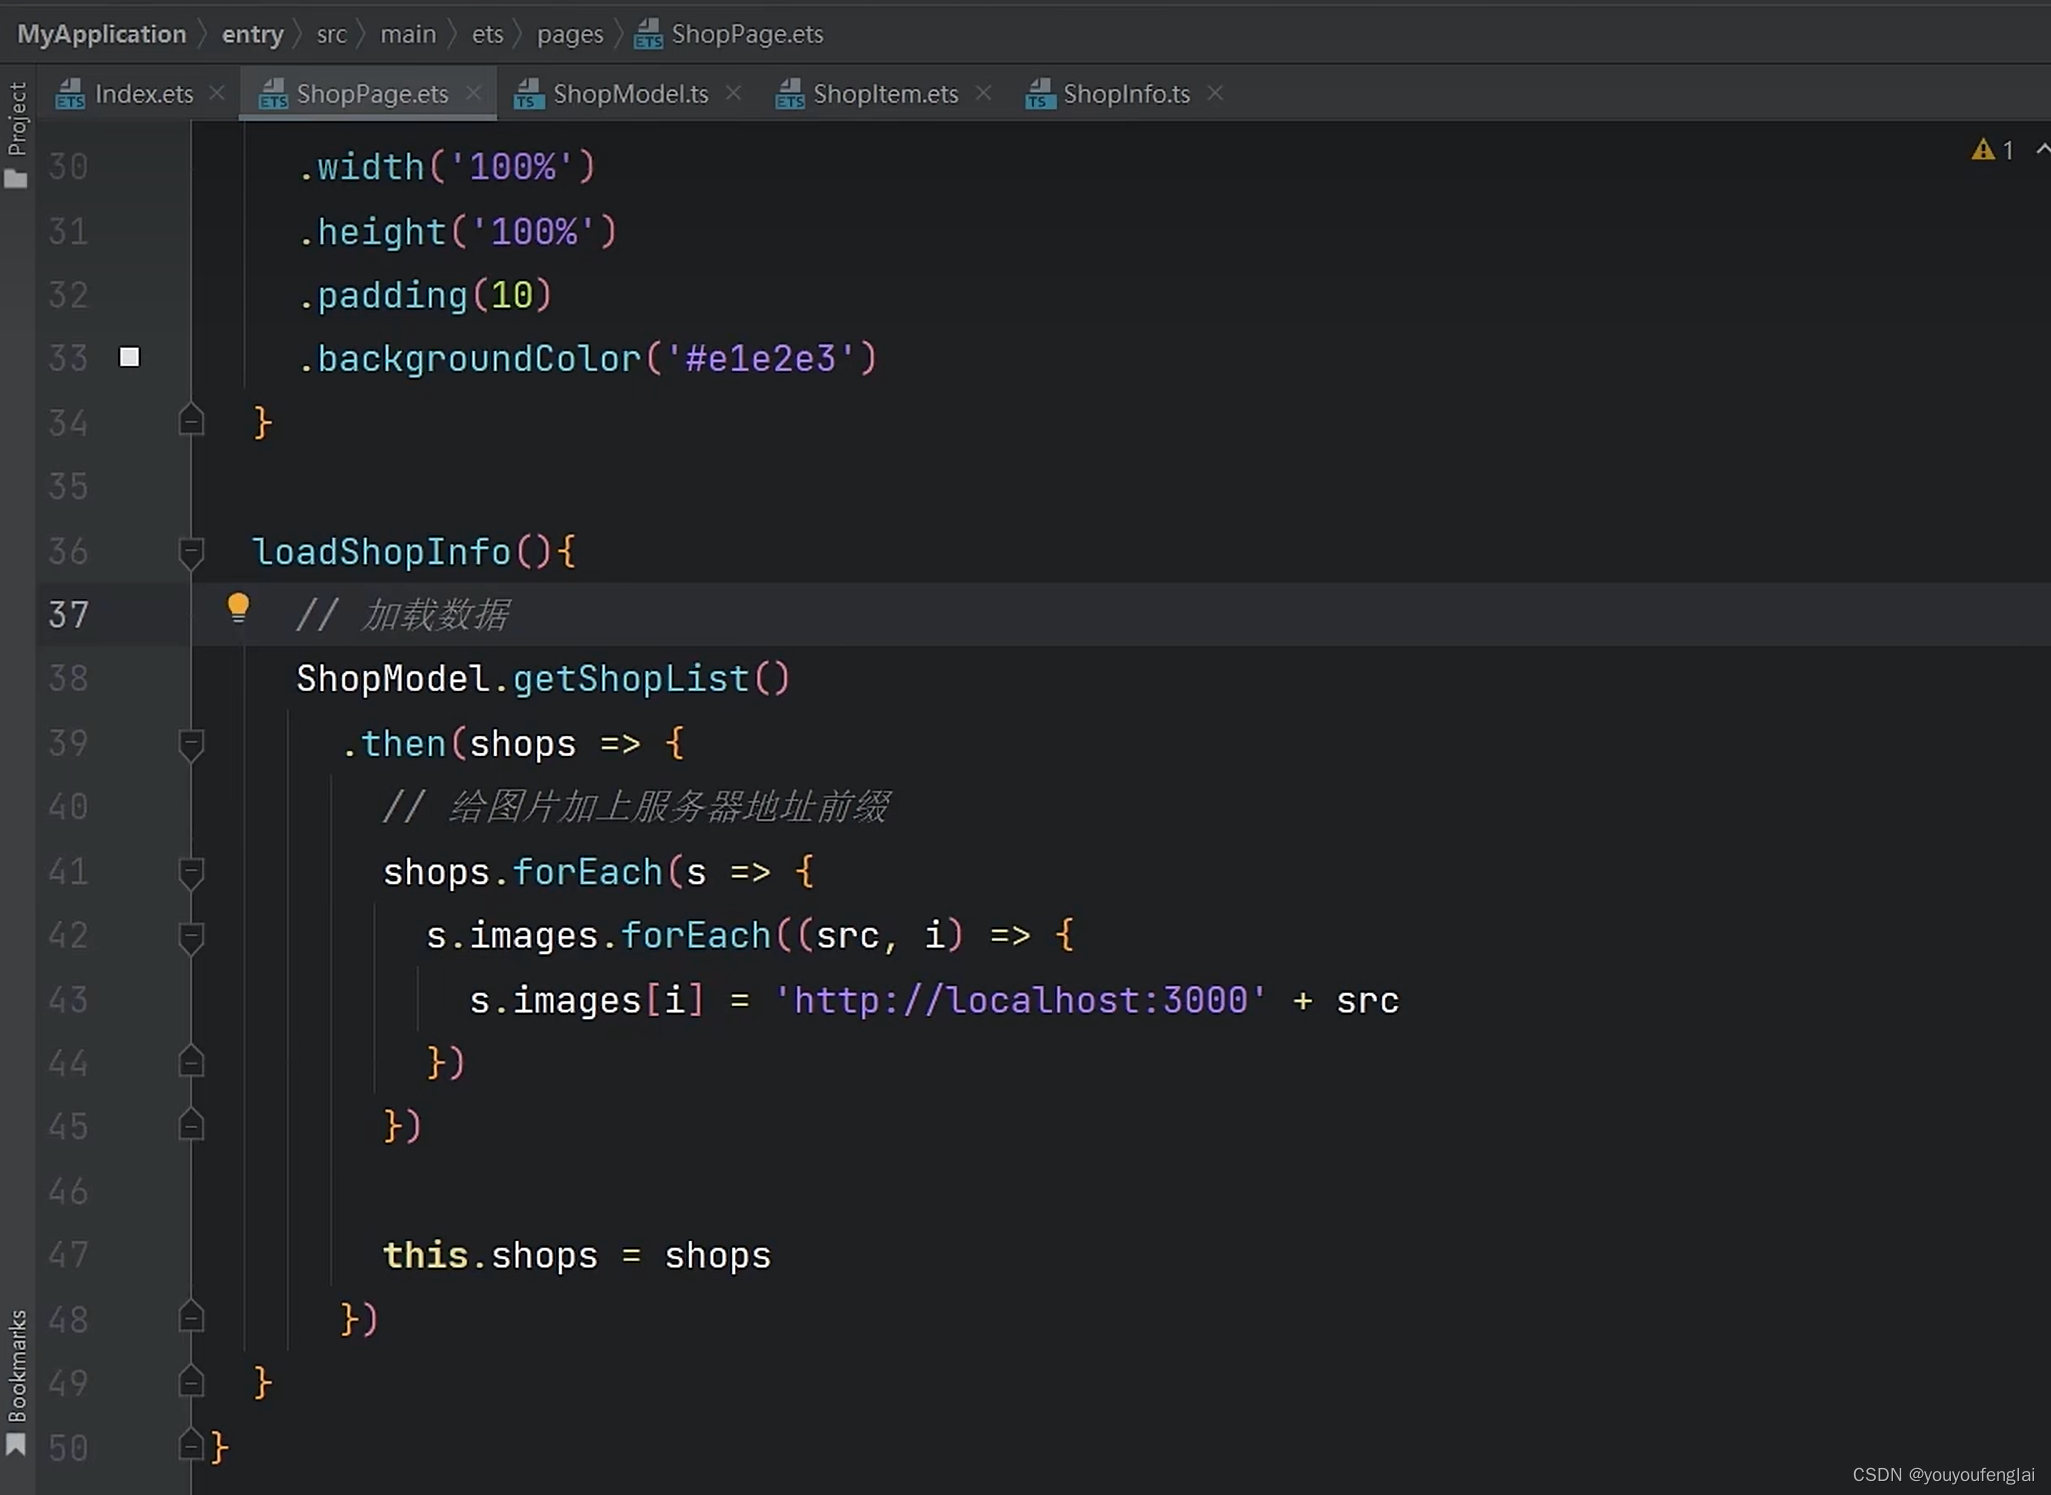The width and height of the screenshot is (2051, 1495).
Task: Click the up arrow next to the warning count
Action: [x=2041, y=149]
